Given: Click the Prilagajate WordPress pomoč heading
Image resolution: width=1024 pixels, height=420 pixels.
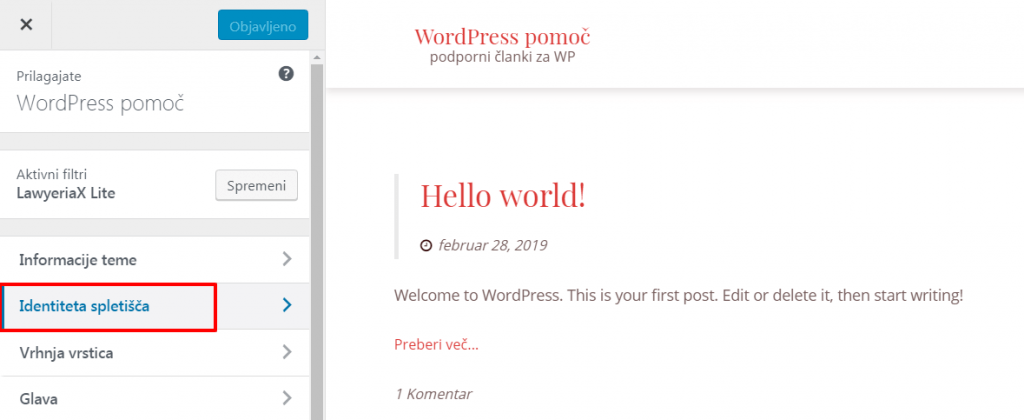Looking at the screenshot, I should (x=100, y=91).
